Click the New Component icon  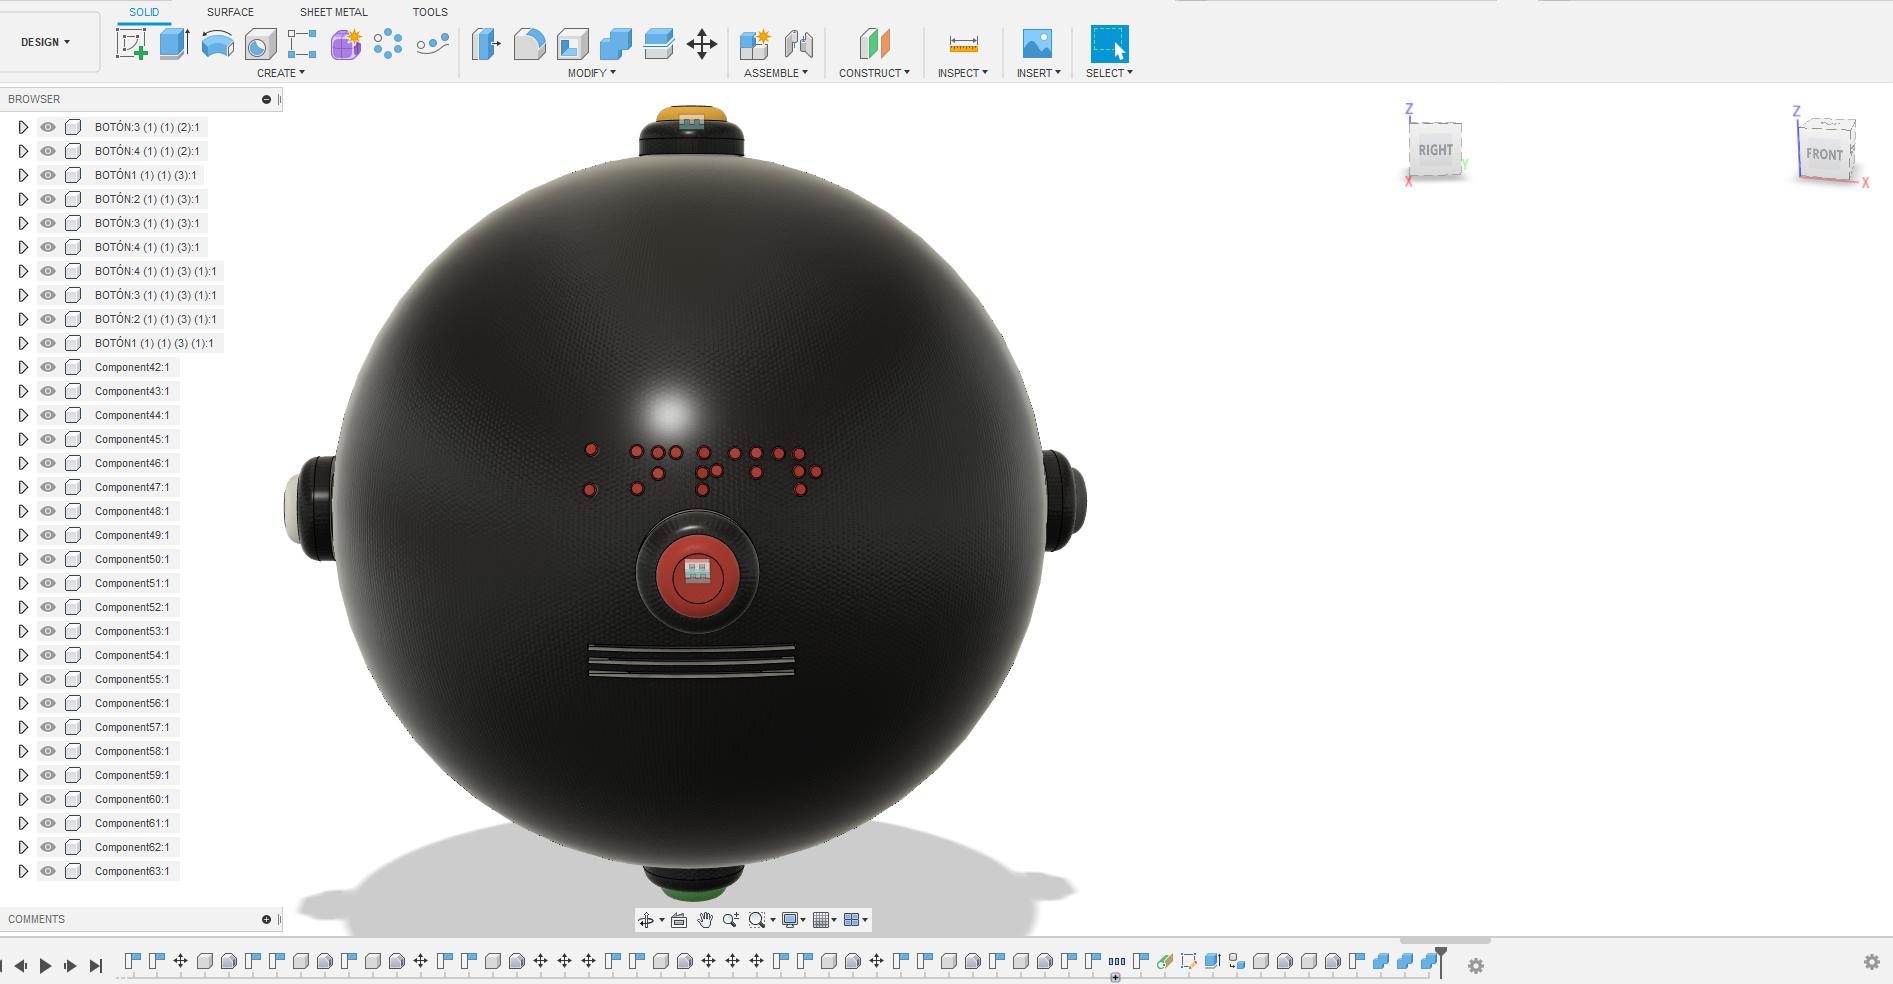[755, 44]
